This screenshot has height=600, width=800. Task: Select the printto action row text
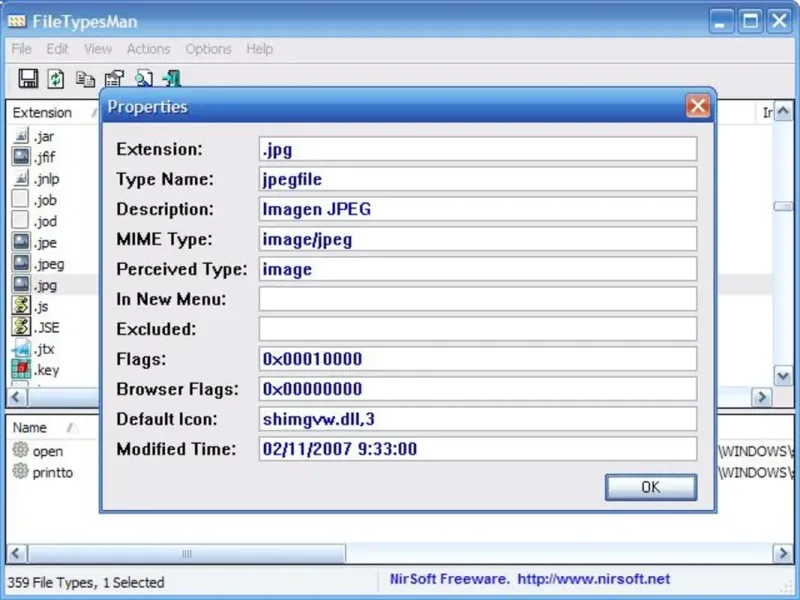[x=53, y=472]
